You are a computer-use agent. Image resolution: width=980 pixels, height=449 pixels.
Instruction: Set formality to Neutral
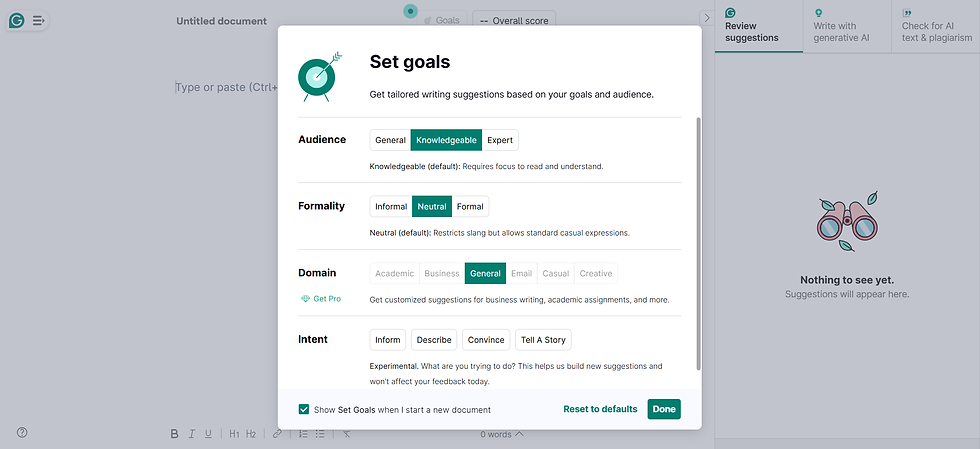[x=432, y=206]
